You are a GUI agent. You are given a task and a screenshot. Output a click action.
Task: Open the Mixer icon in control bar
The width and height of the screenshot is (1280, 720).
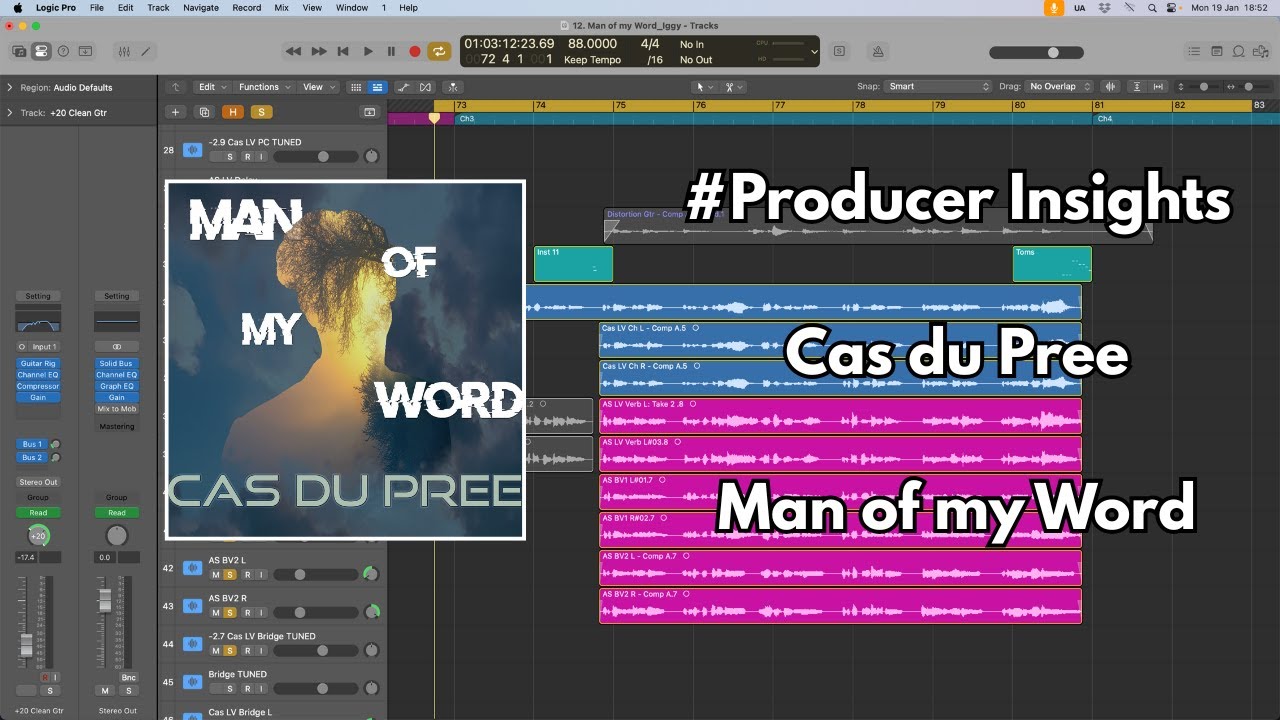124,51
